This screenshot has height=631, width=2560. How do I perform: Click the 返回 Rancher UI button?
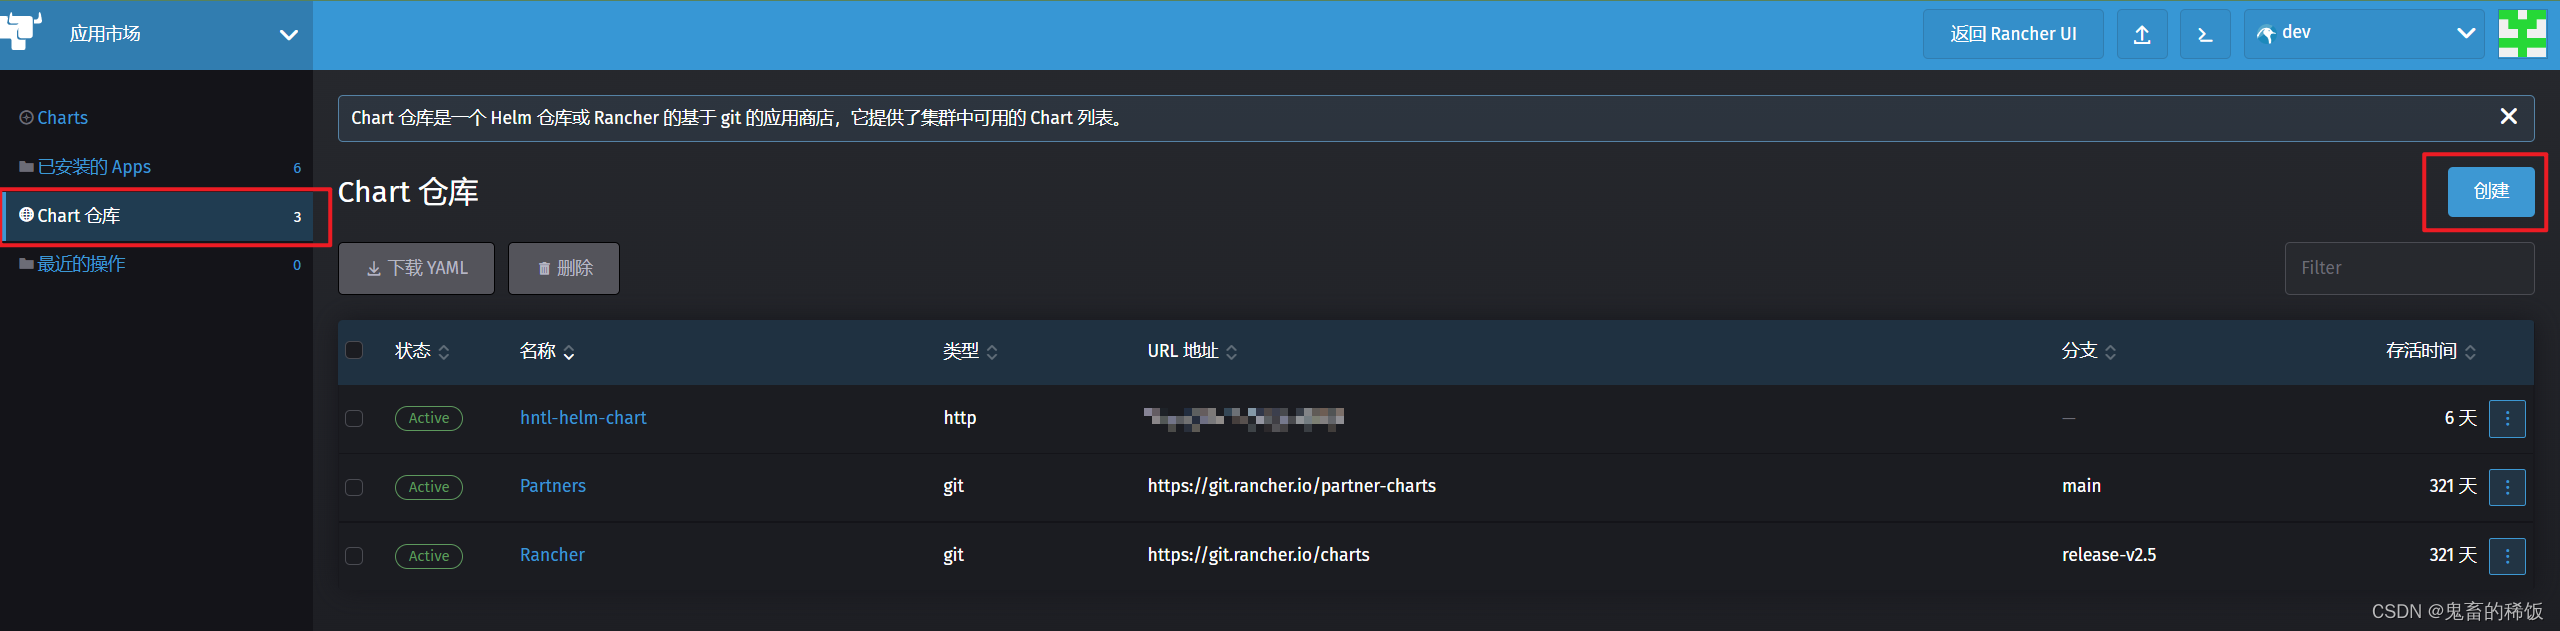2013,34
